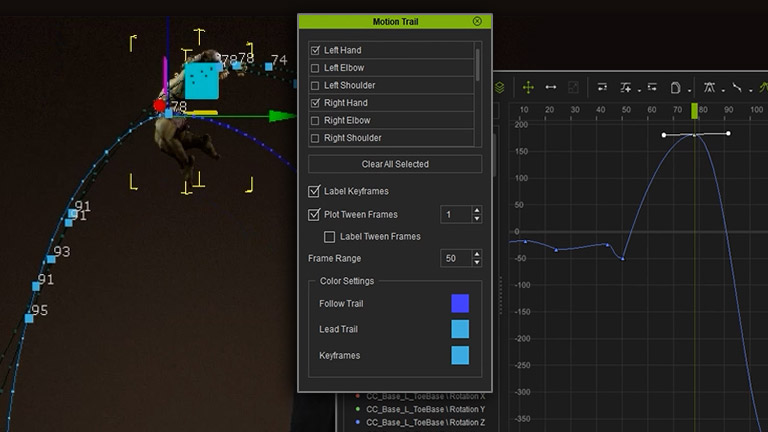The image size is (768, 432).
Task: Check the Label Tween Frames option
Action: pos(330,237)
